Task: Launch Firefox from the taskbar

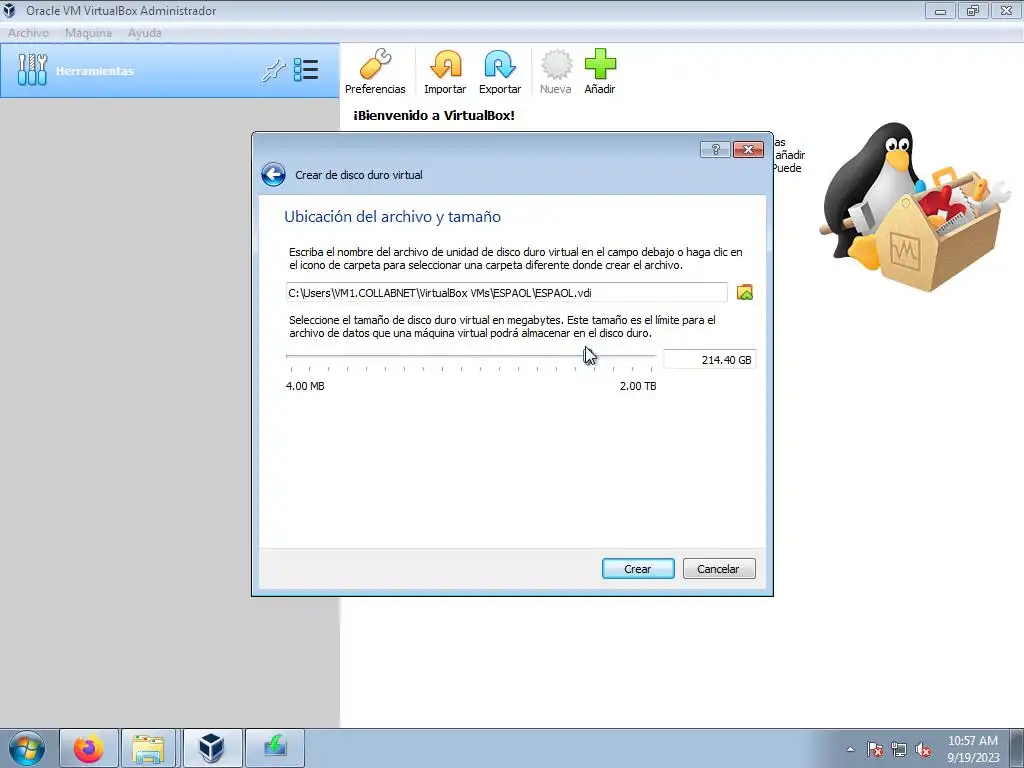Action: 89,748
